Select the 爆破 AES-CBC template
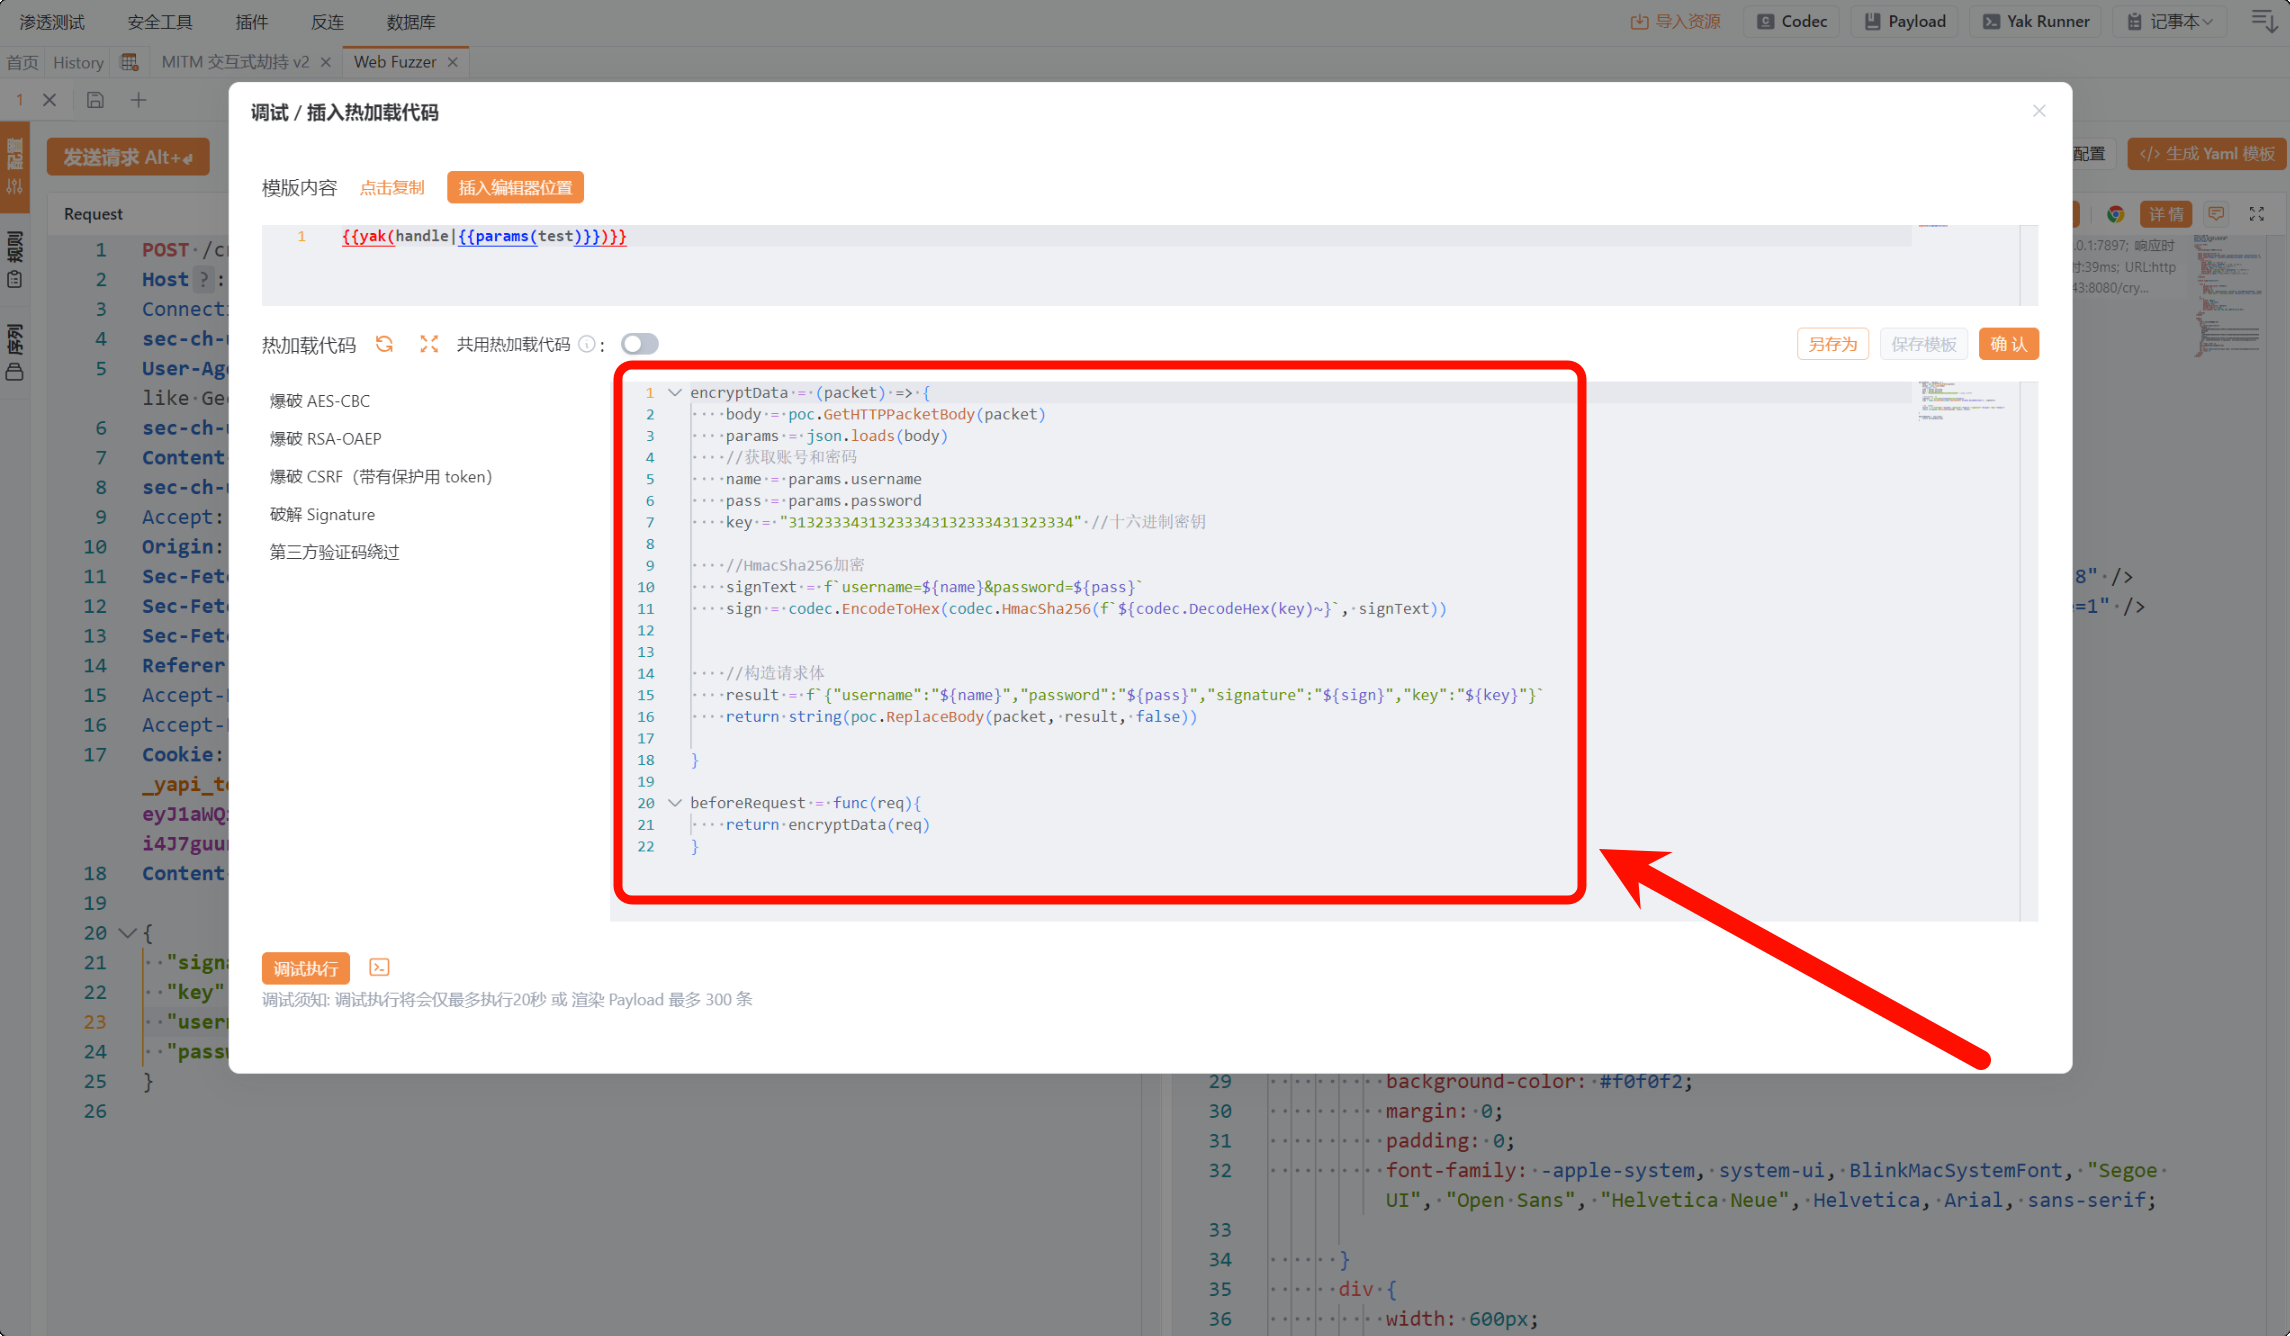This screenshot has width=2290, height=1336. point(320,400)
